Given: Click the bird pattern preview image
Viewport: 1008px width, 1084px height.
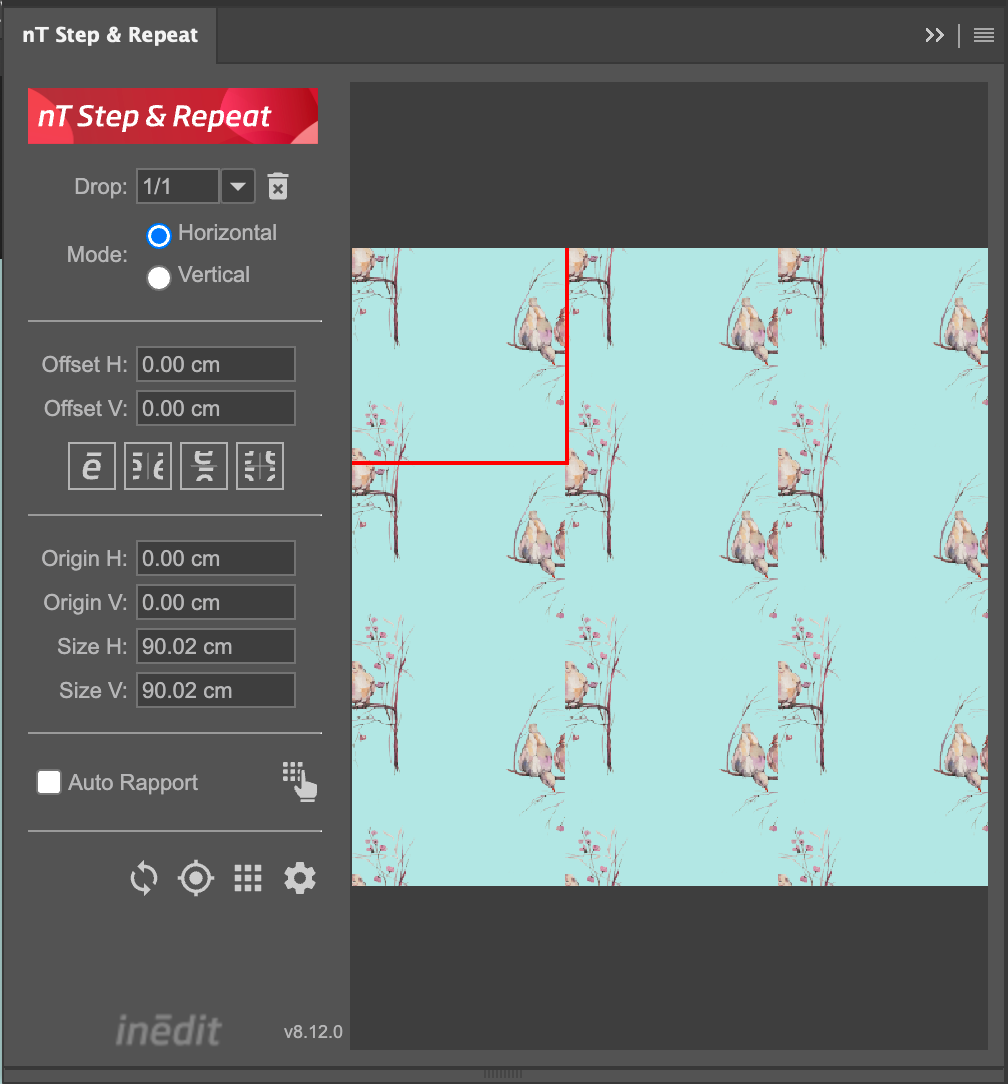Looking at the screenshot, I should [x=669, y=567].
